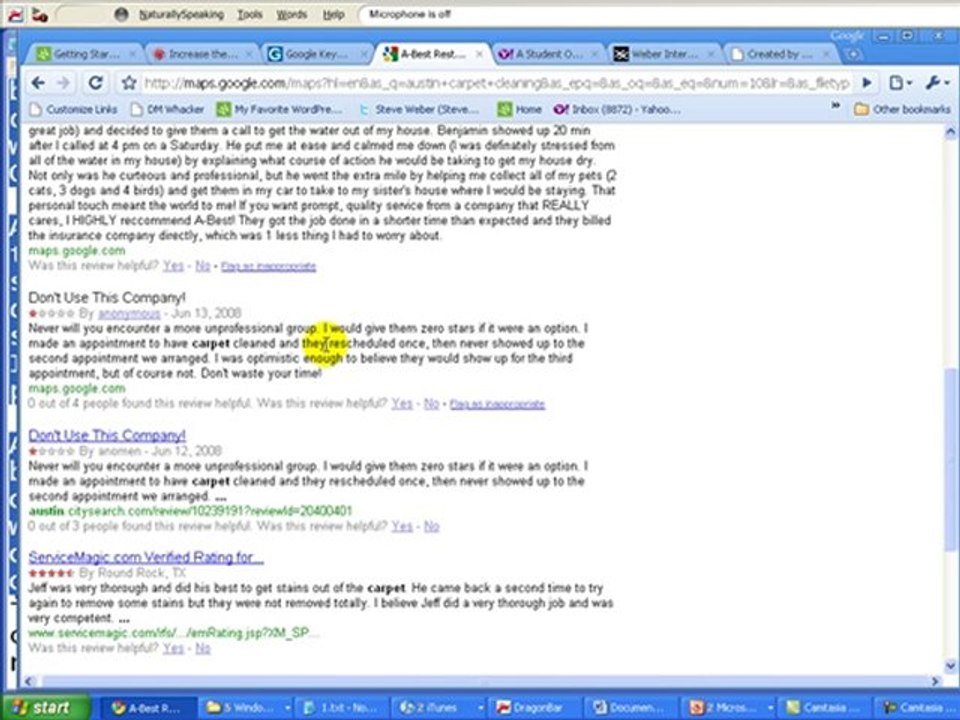
Task: Open the DragonBar Tools menu
Action: pos(250,15)
